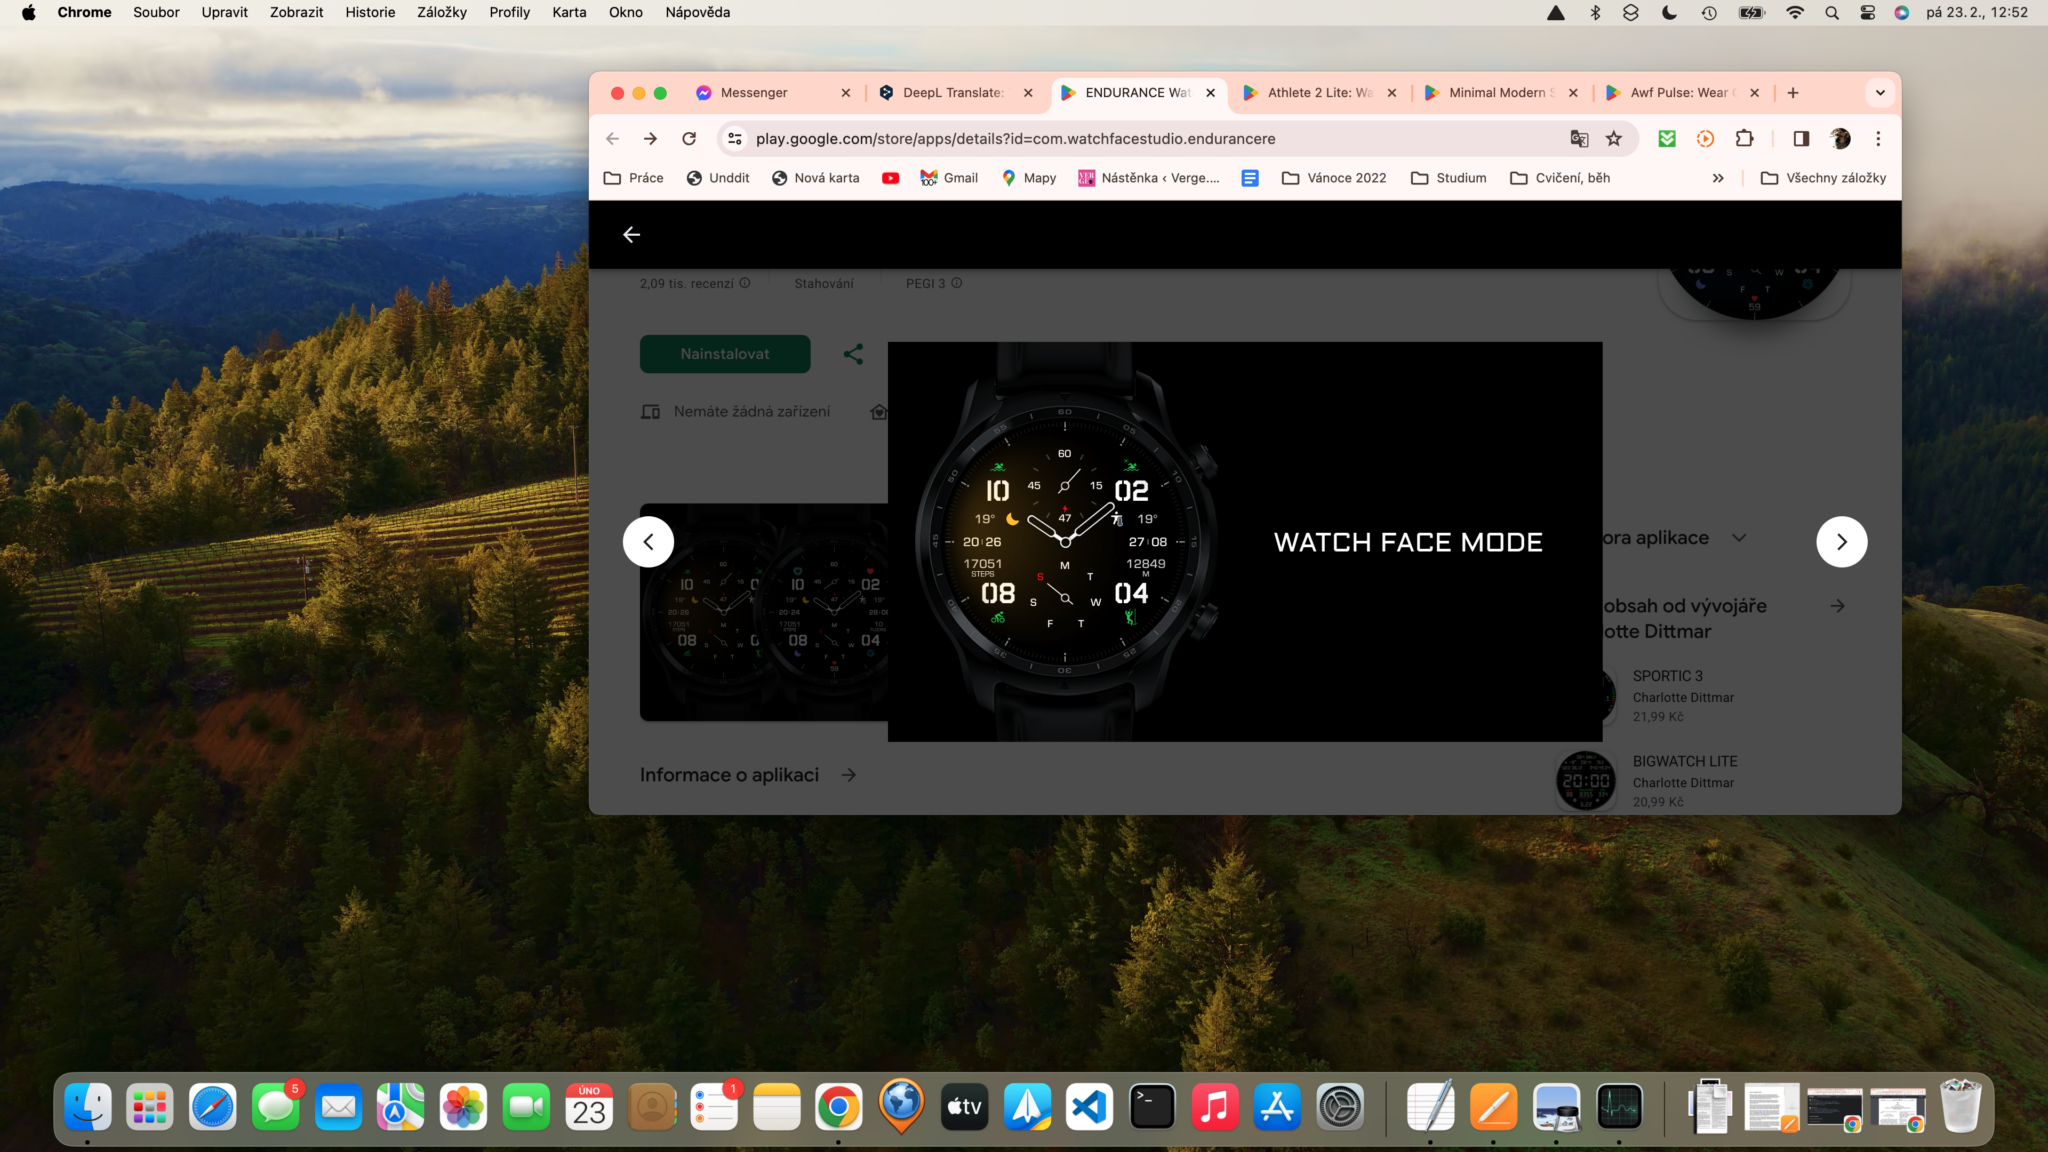Open YouTube bookmark icon
The image size is (2048, 1152).
[x=890, y=178]
